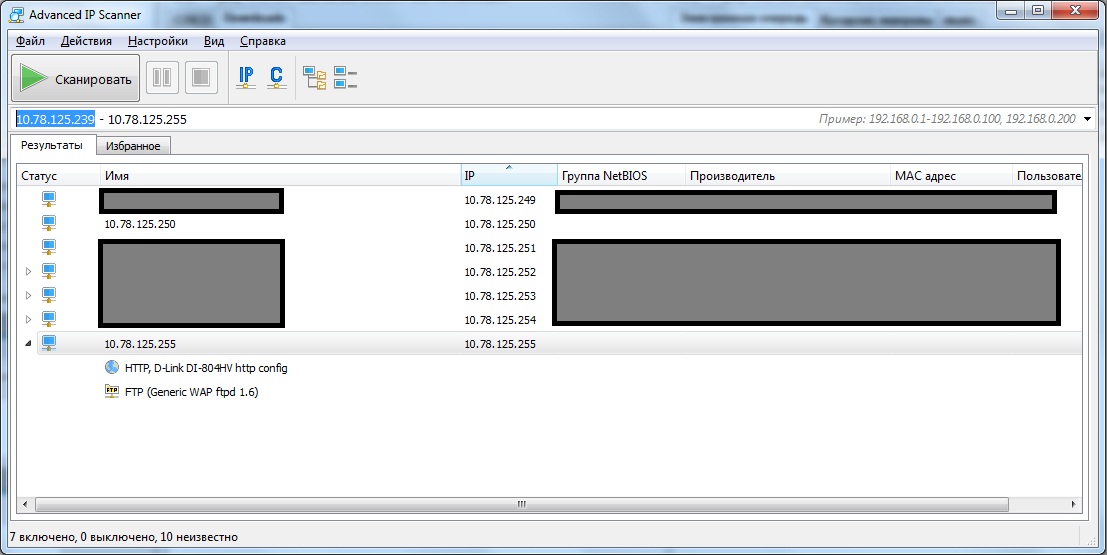Click the FTP Generic WAP ftpd icon
Screen dimensions: 1107x555
pyautogui.click(x=111, y=392)
